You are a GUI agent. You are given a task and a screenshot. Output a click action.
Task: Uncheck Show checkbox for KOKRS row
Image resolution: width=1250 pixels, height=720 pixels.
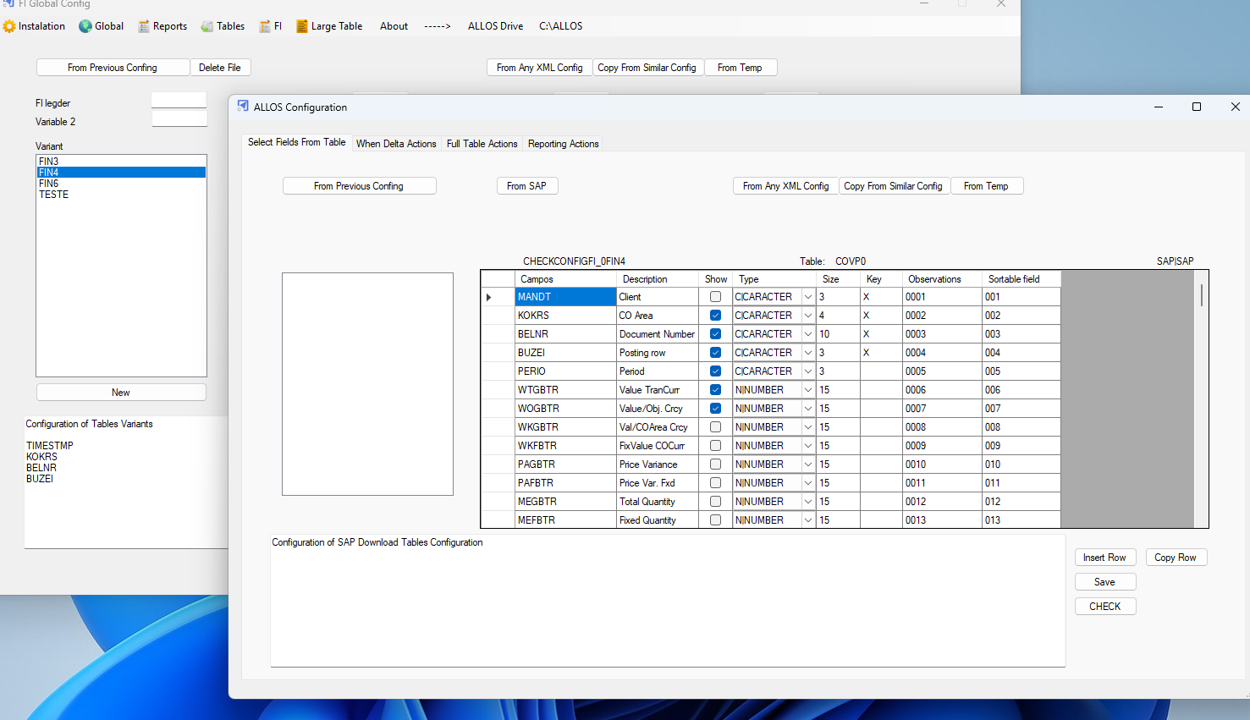coord(715,315)
